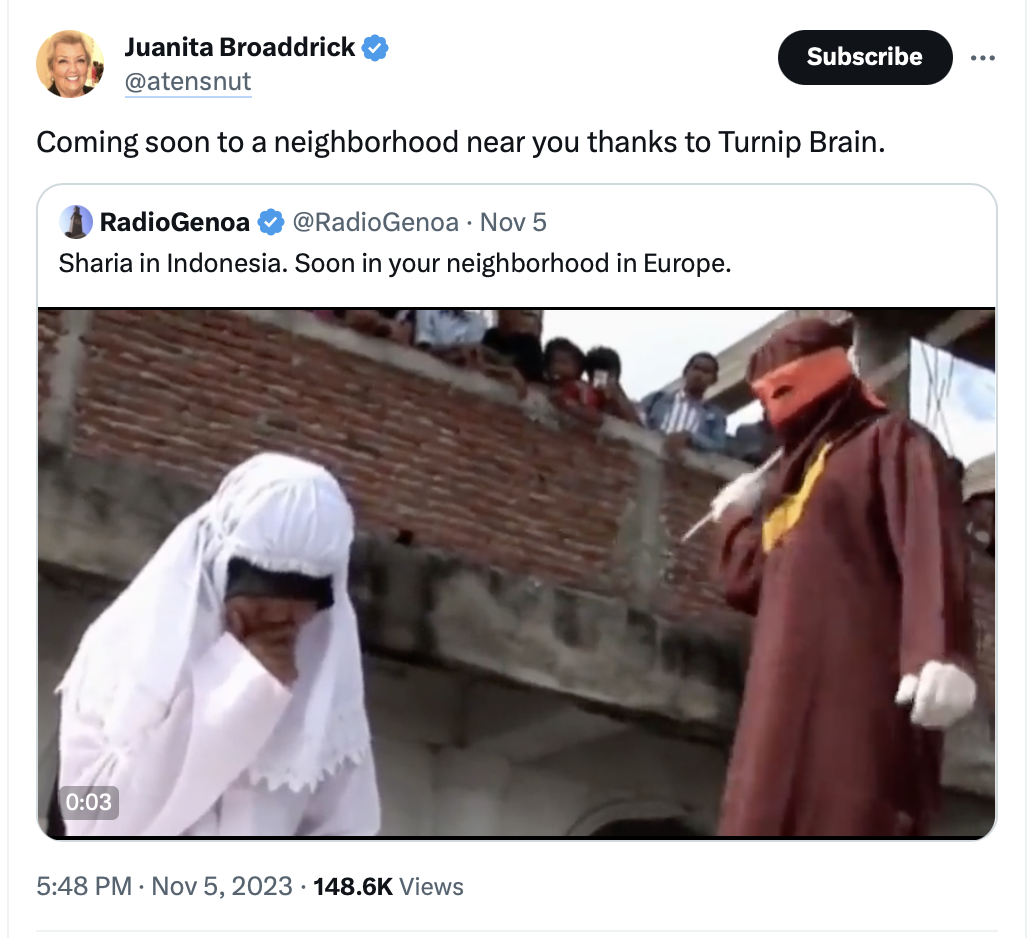Click the Nov 5 date of quoted tweet
The height and width of the screenshot is (938, 1032).
coord(513,222)
